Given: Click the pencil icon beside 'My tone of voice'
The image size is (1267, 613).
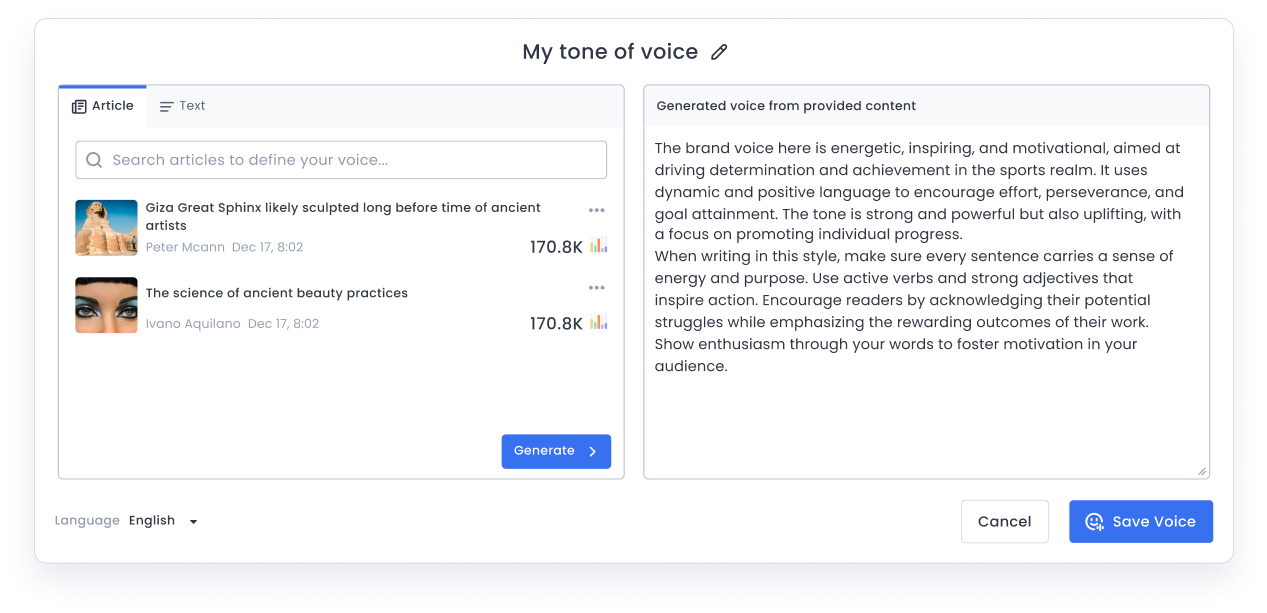Looking at the screenshot, I should (719, 51).
